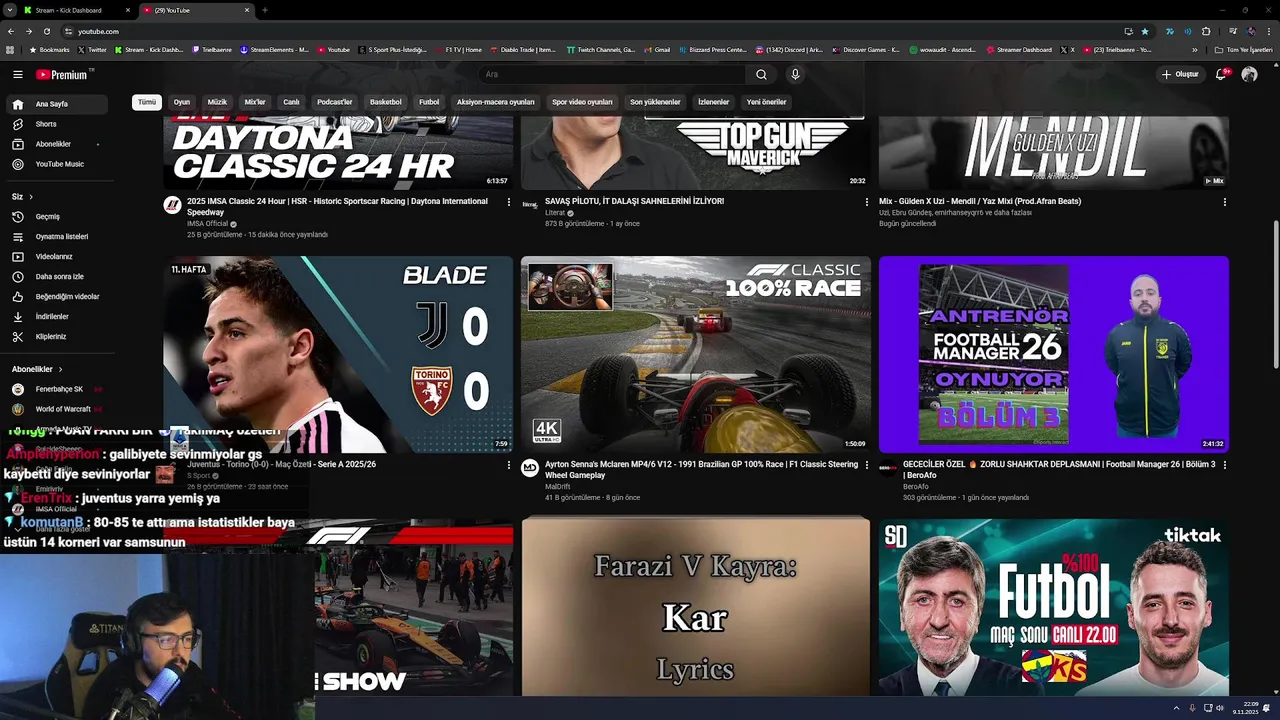The width and height of the screenshot is (1280, 720).
Task: Open MalDrift channel avatar
Action: 530,468
